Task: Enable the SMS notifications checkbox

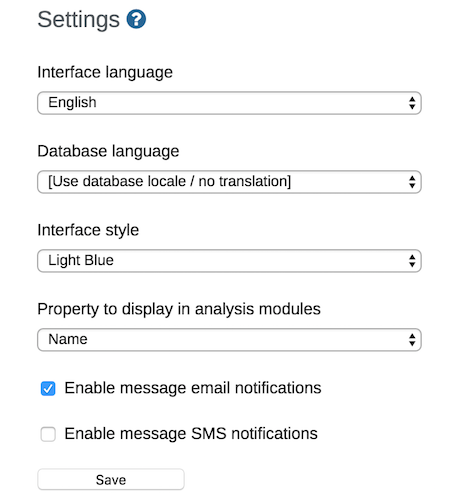Action: [48, 434]
